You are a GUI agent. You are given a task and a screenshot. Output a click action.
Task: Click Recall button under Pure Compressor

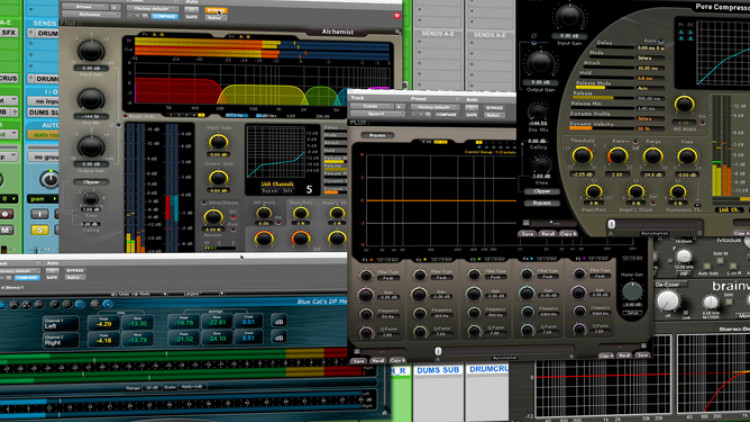(x=548, y=233)
